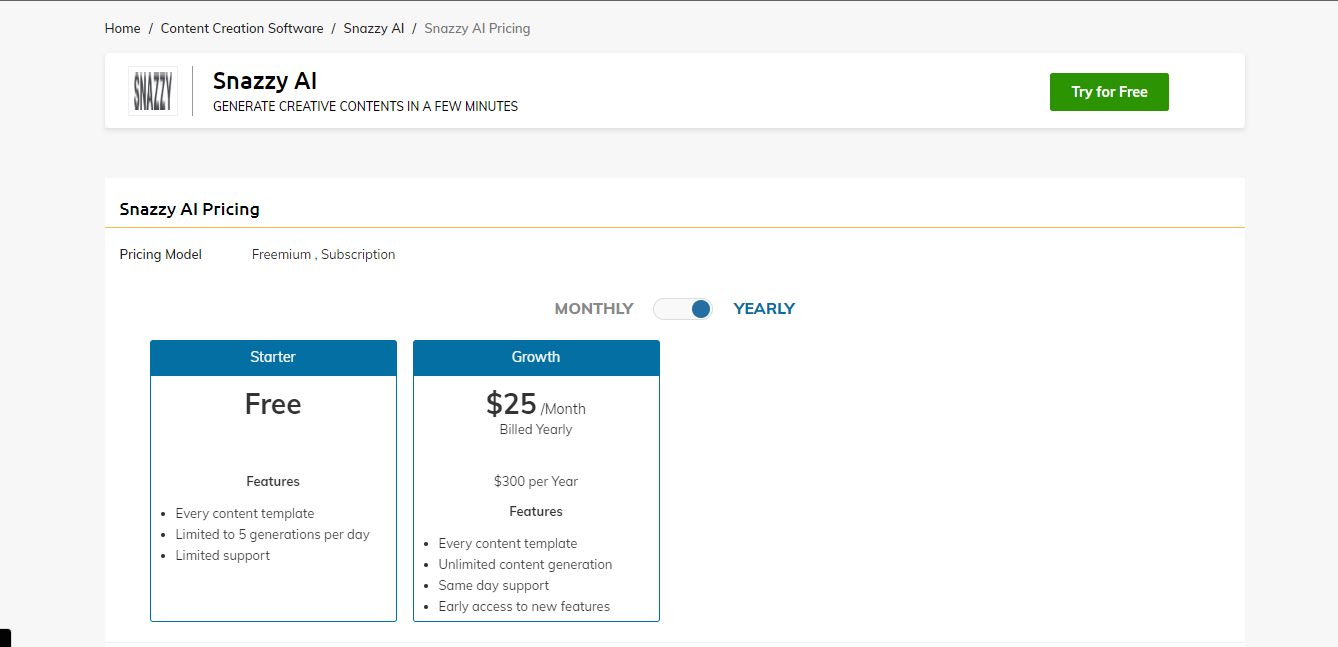1338x647 pixels.
Task: Click 'Unlimited content generation' feature
Action: point(525,565)
